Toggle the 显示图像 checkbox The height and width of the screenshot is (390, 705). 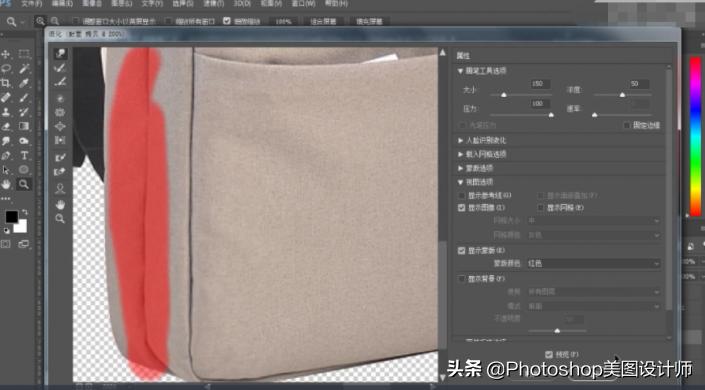461,208
